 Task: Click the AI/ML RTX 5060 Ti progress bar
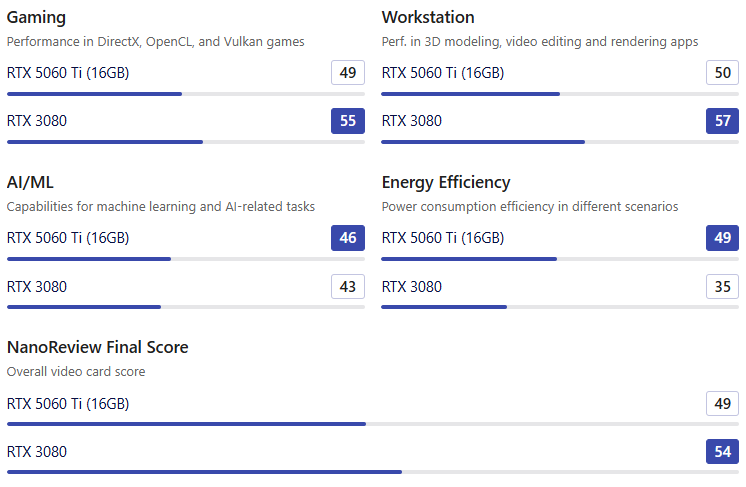coord(186,259)
